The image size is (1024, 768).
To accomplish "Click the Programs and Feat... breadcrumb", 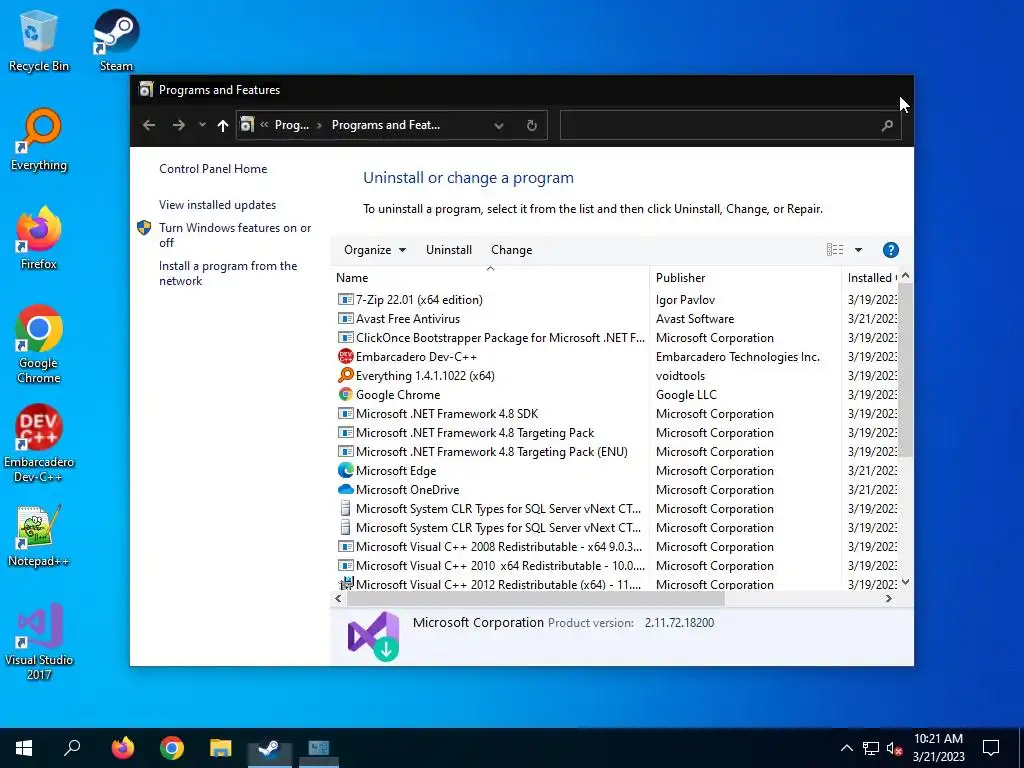I will [385, 125].
